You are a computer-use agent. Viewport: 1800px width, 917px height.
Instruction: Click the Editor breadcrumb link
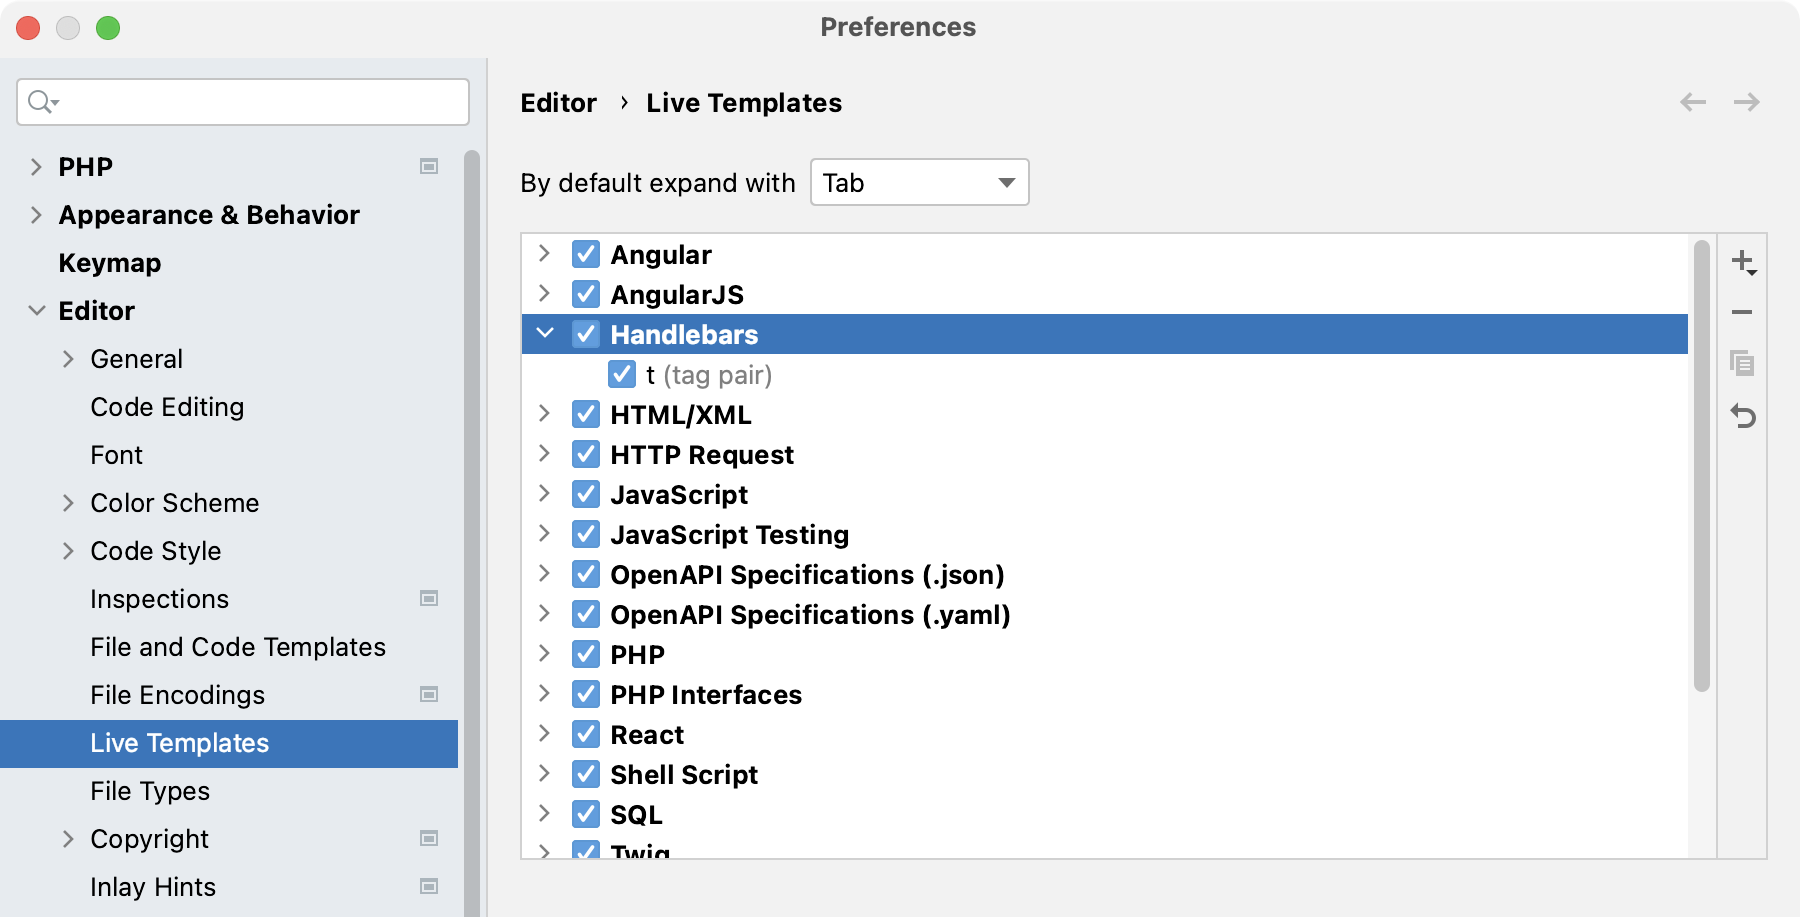557,102
